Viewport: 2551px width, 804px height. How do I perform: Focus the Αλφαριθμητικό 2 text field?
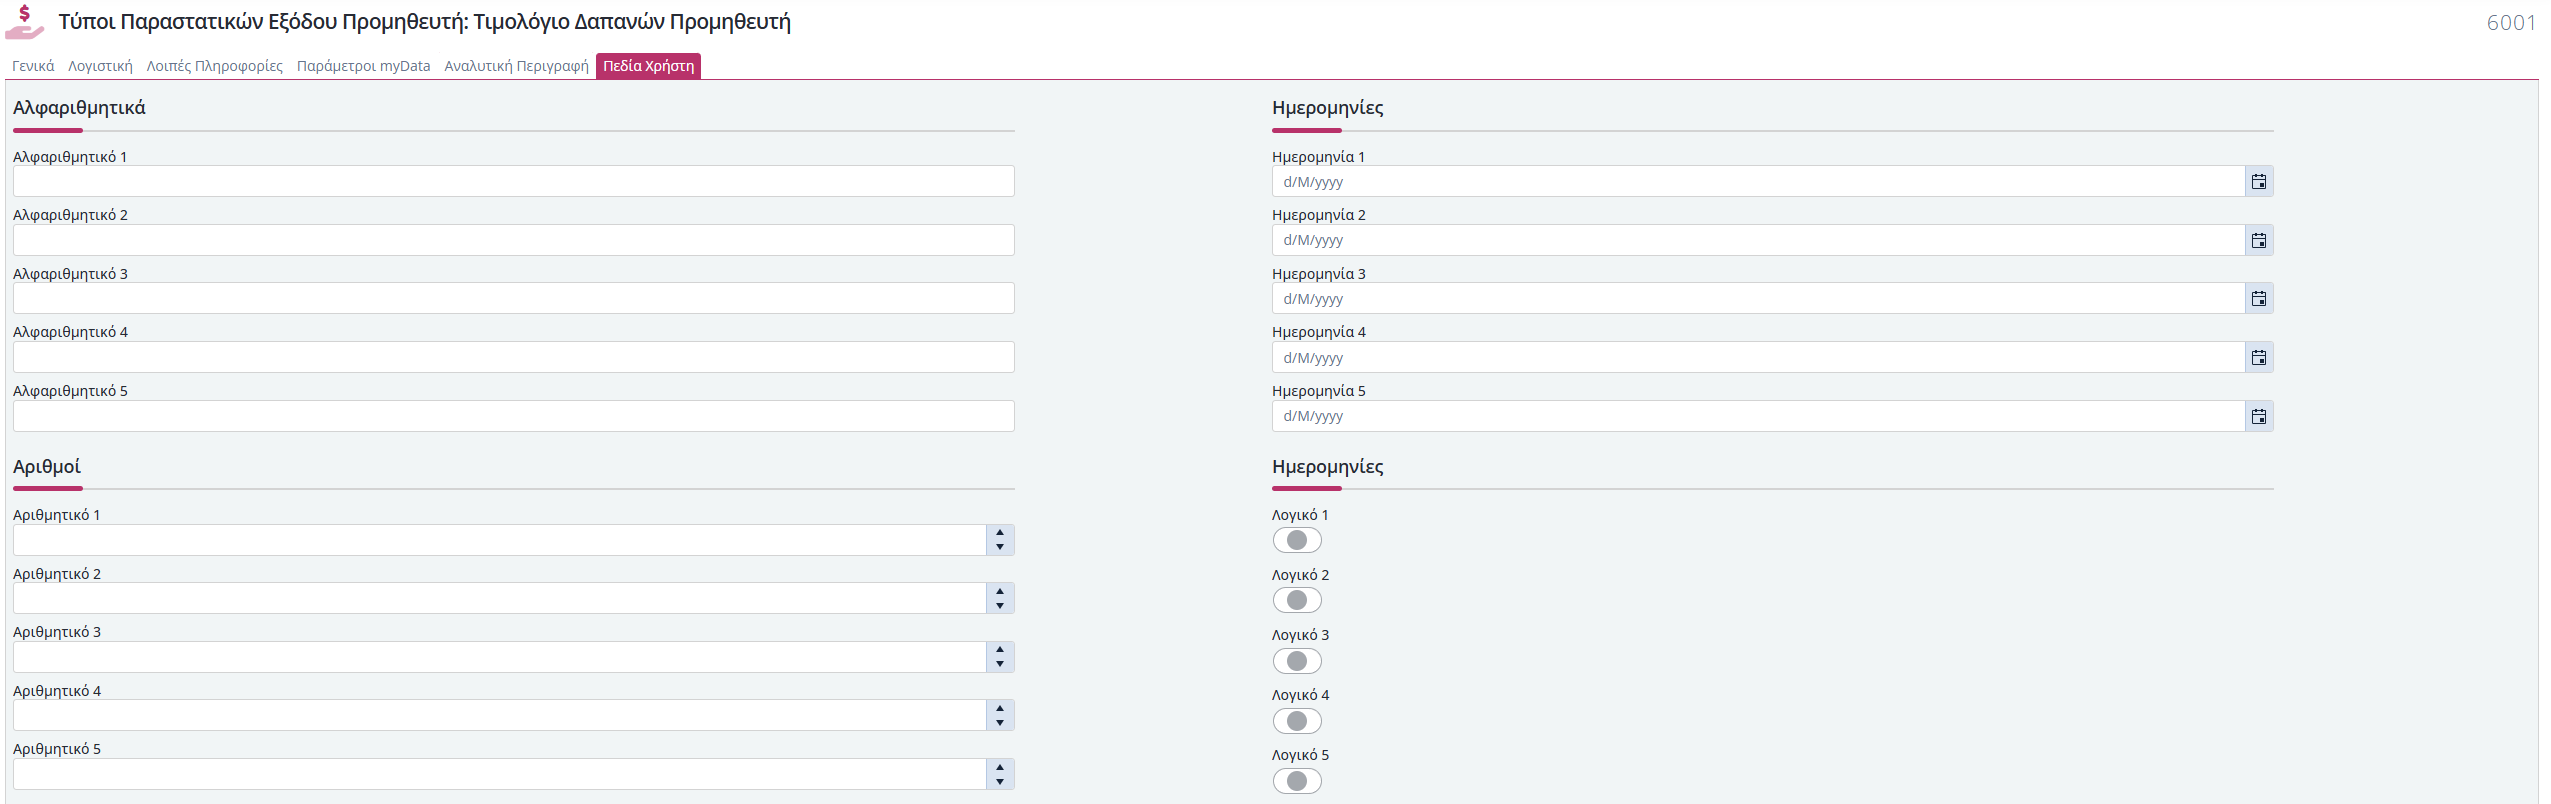[514, 240]
